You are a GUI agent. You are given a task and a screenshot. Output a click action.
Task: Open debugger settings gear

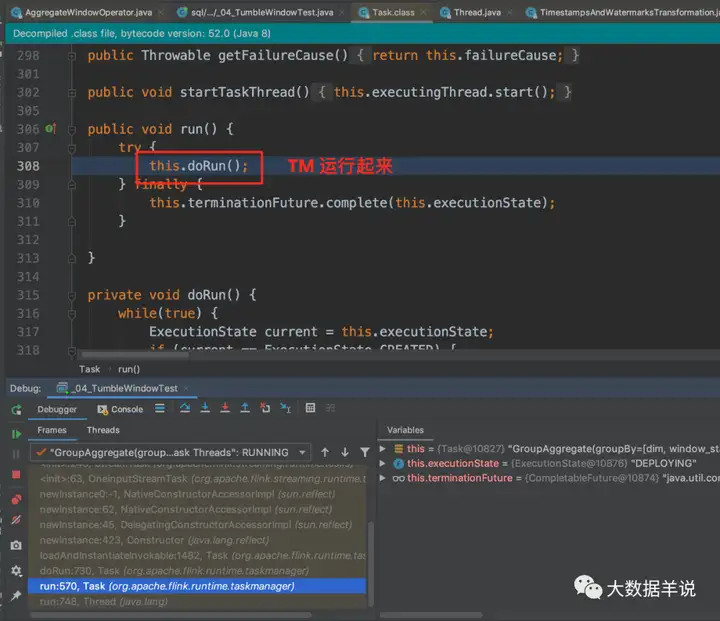(16, 570)
